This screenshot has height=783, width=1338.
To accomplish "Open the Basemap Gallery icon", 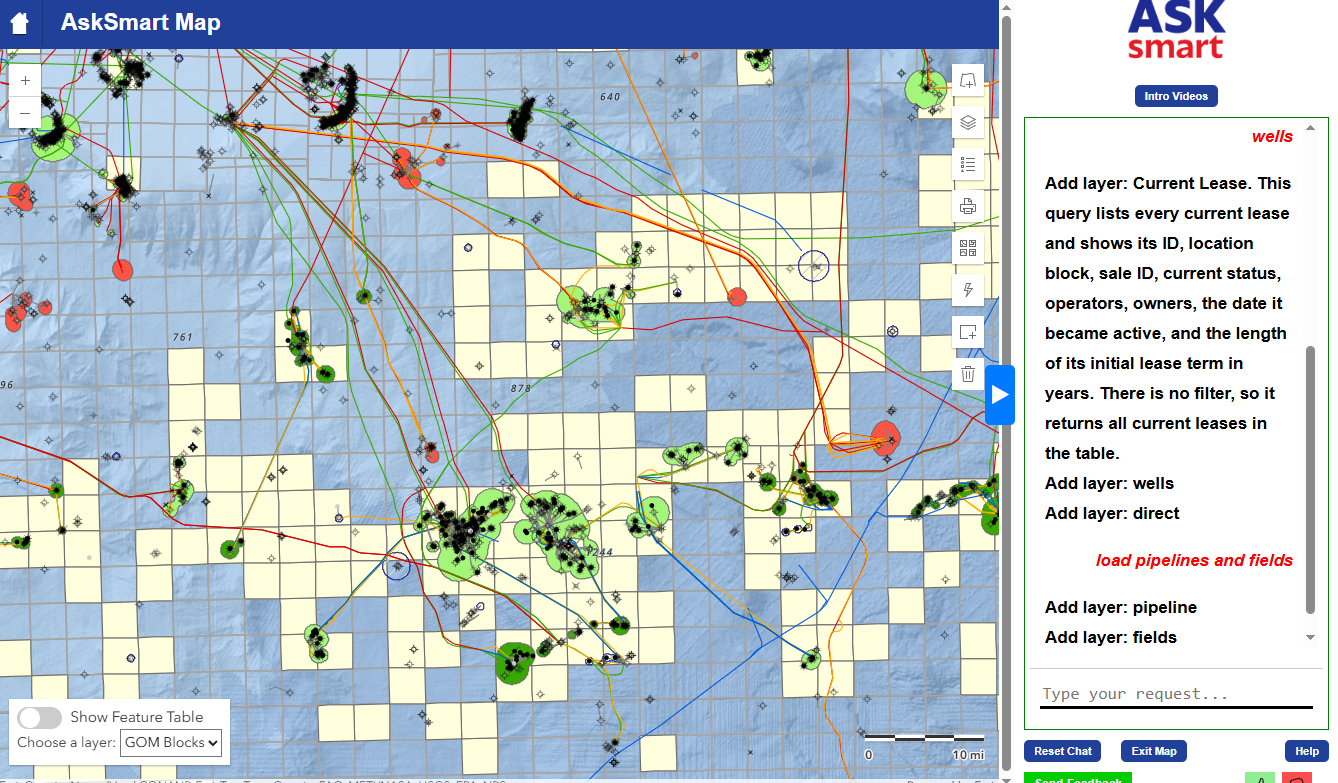I will pyautogui.click(x=967, y=248).
